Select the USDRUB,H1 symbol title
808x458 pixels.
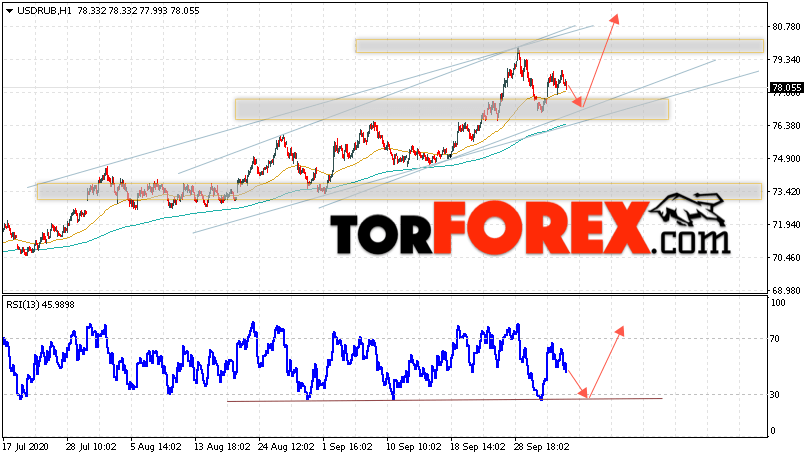44,11
